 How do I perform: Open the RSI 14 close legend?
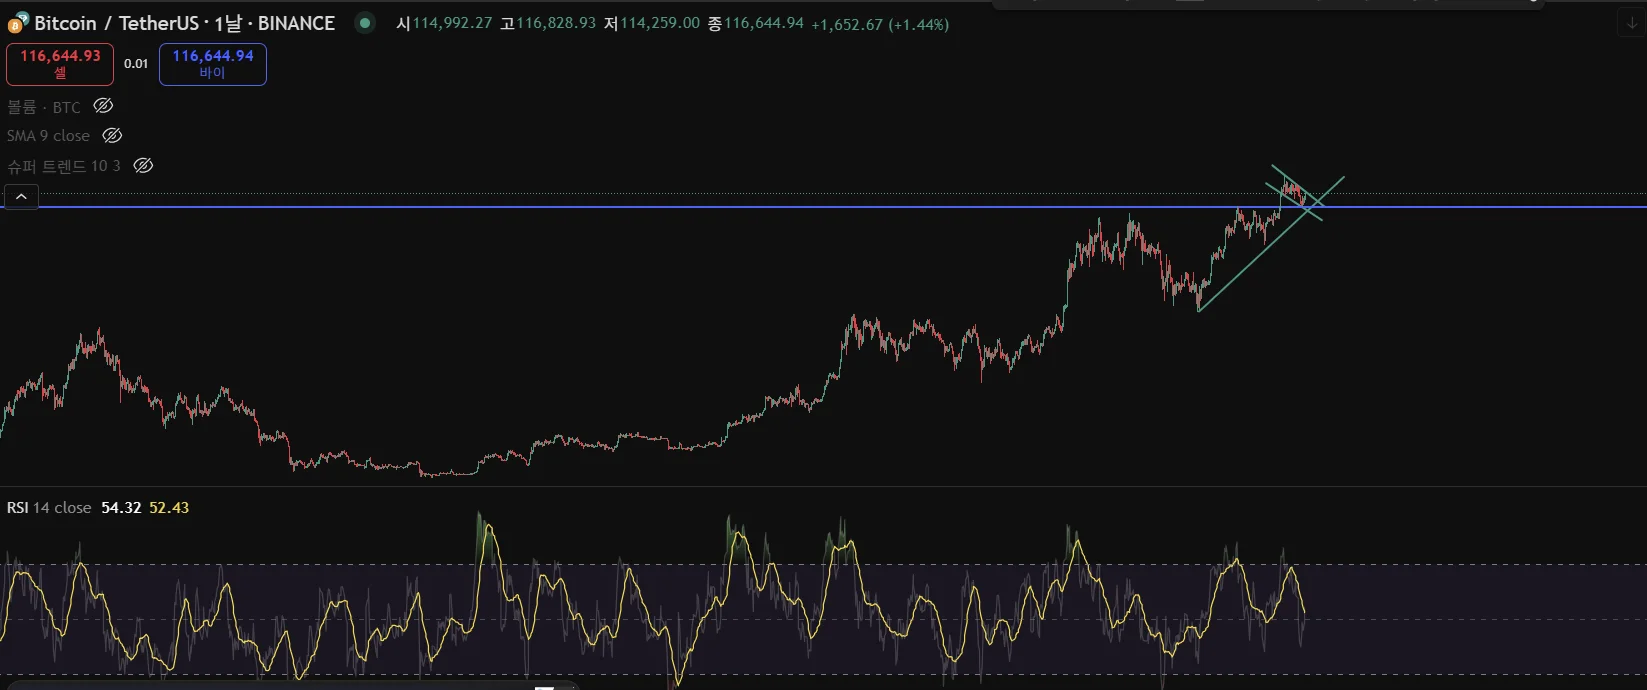tap(49, 508)
